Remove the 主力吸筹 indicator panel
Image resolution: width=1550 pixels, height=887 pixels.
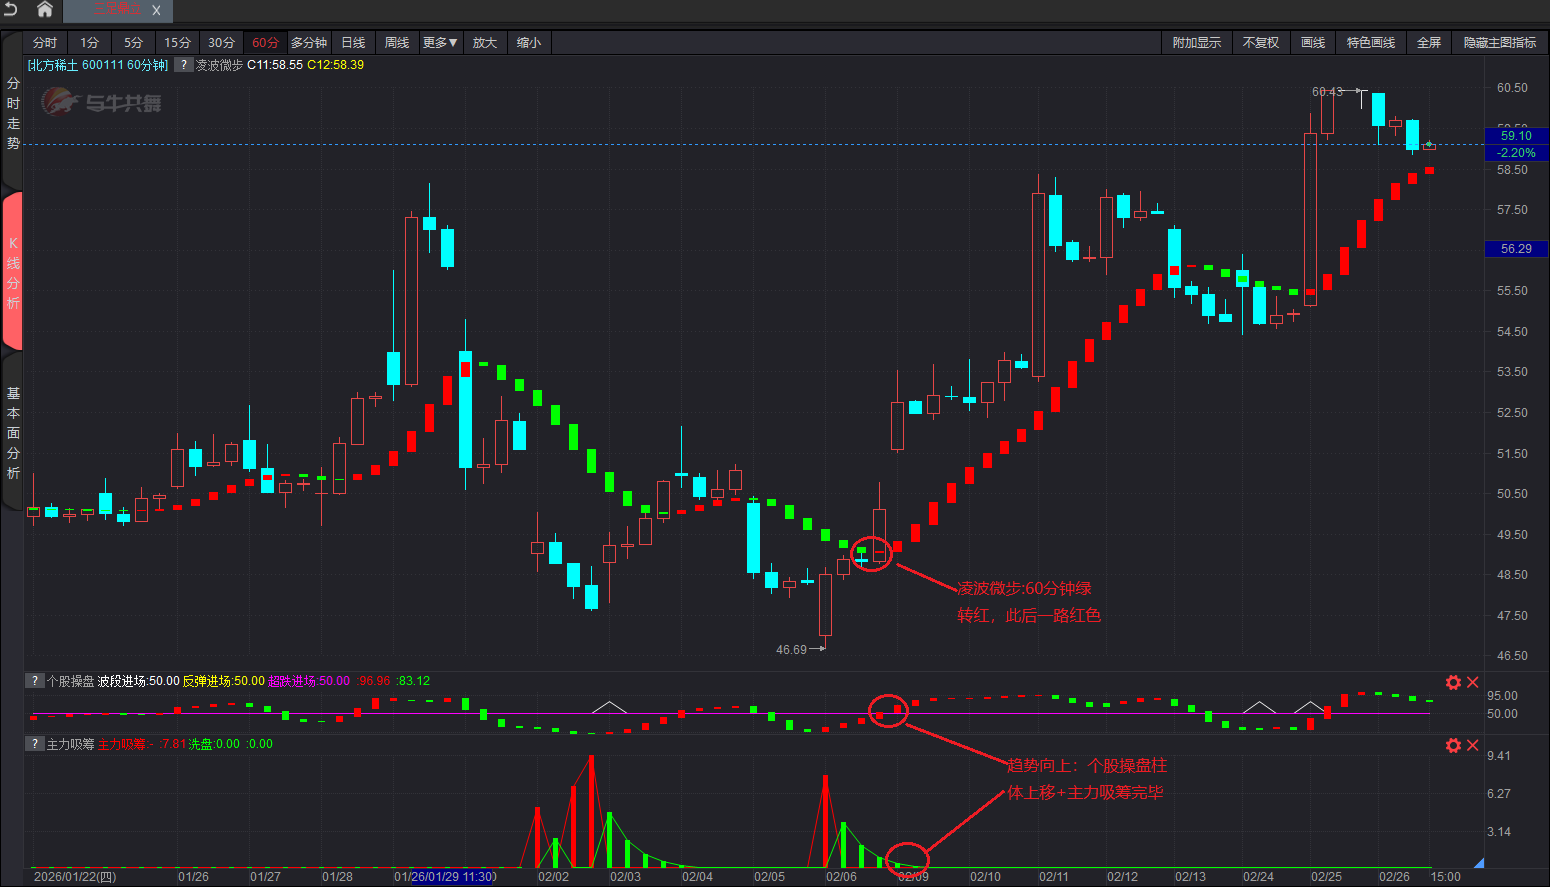coord(1472,745)
